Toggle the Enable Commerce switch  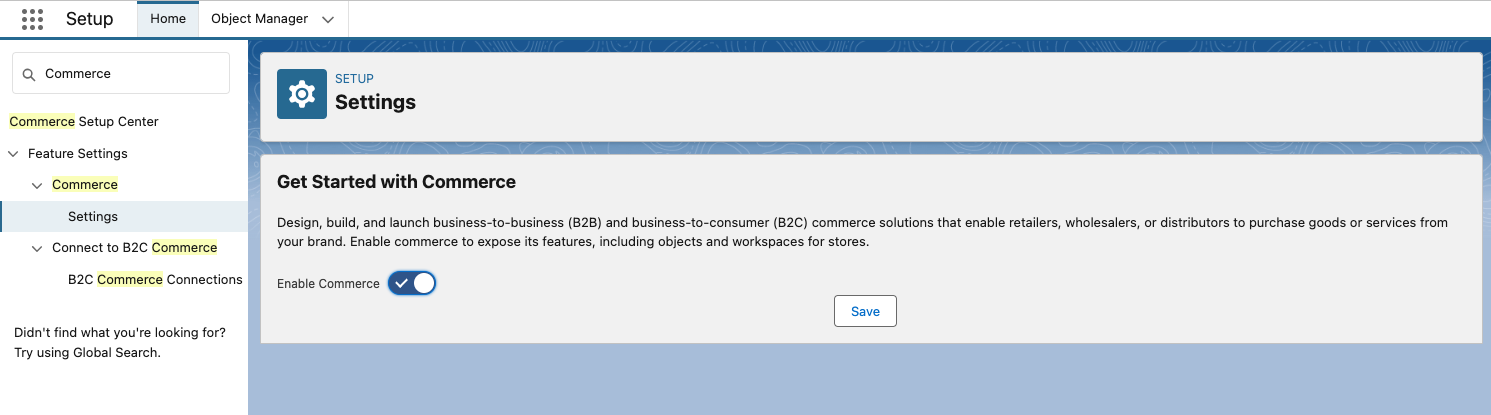coord(412,283)
